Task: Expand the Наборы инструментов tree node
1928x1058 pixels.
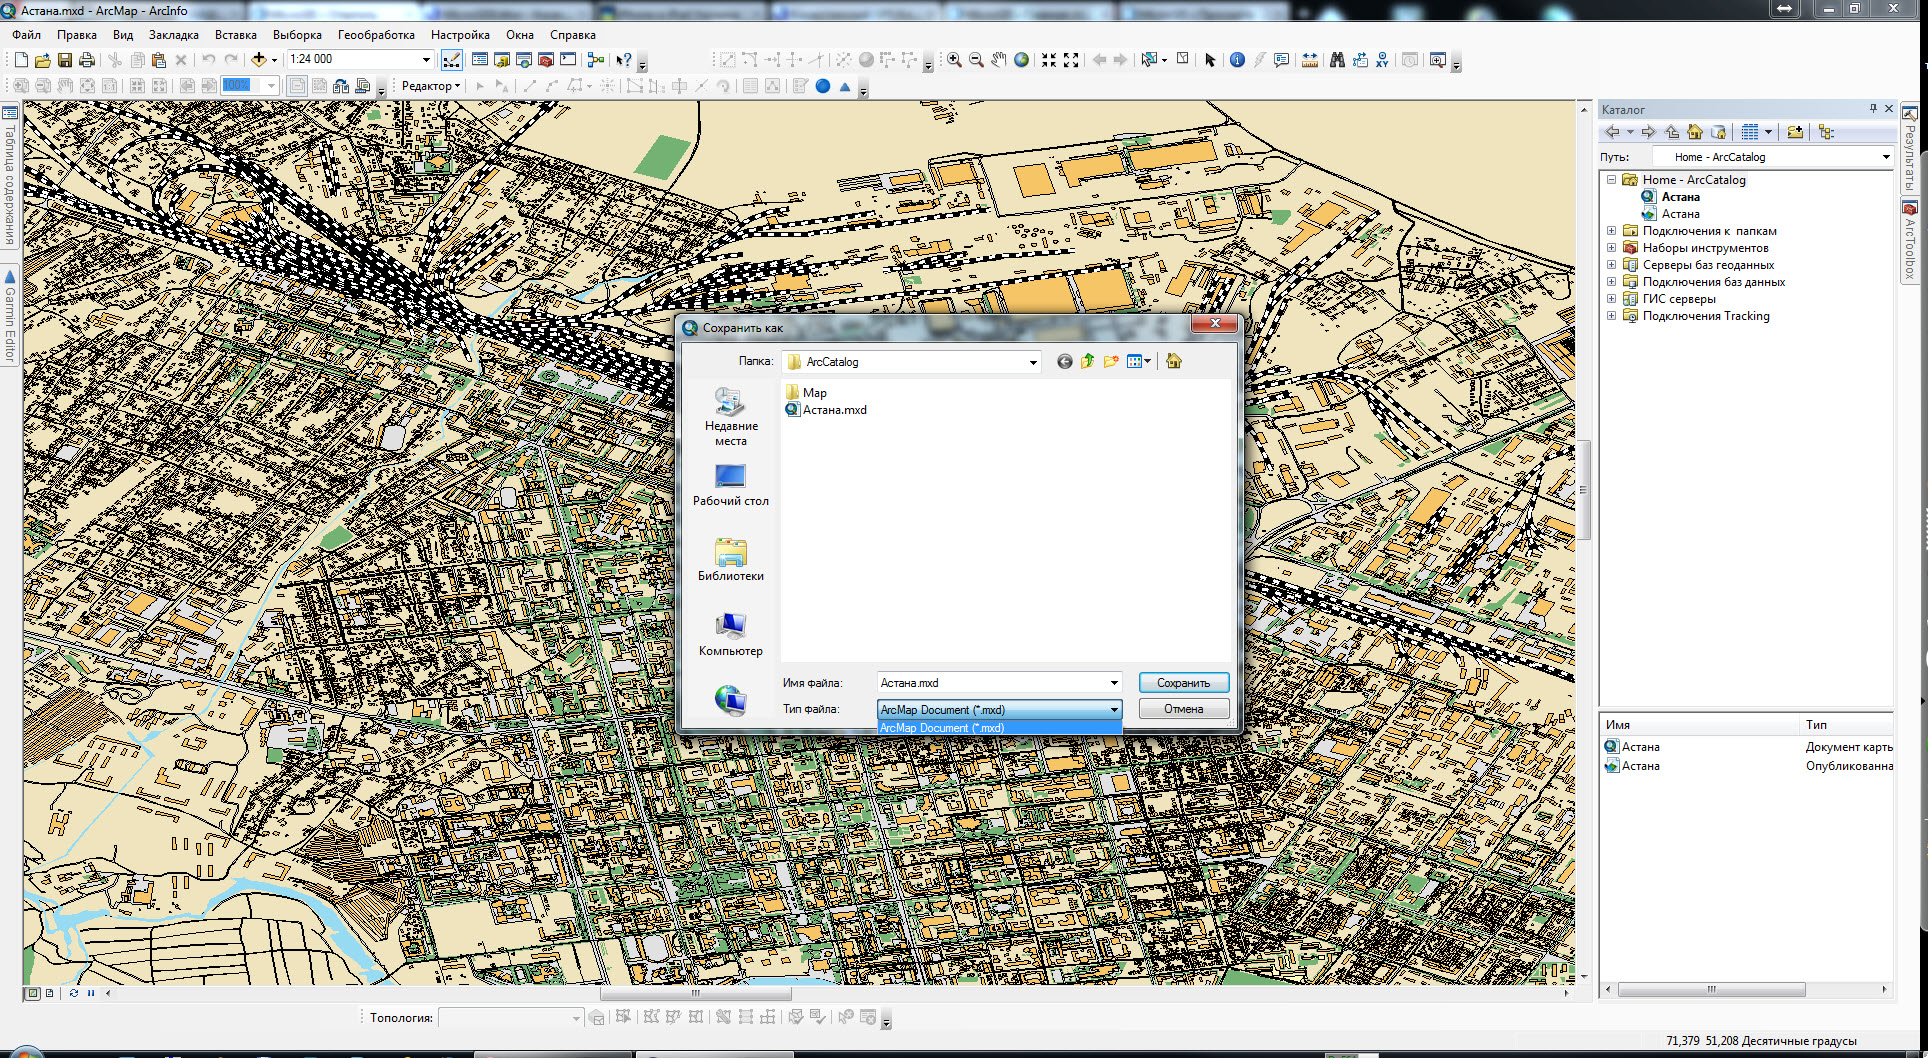Action: coord(1611,248)
